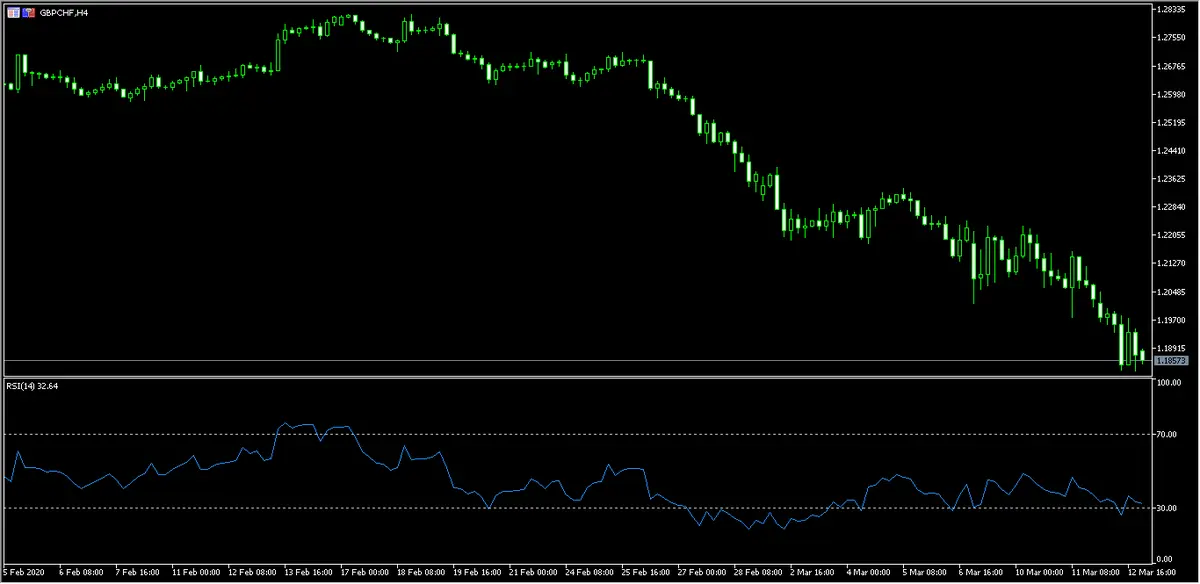The height and width of the screenshot is (584, 1200).
Task: Click the 11 Feb 00:00 time label
Action: coord(196,572)
